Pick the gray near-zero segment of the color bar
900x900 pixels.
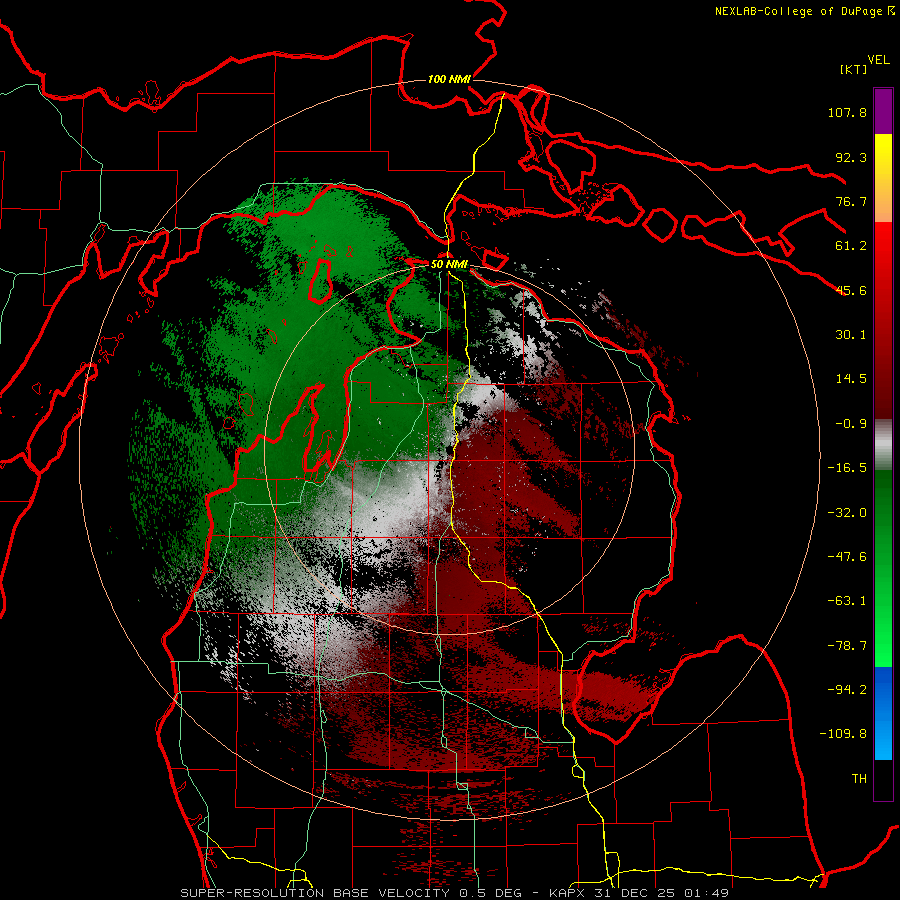(883, 445)
